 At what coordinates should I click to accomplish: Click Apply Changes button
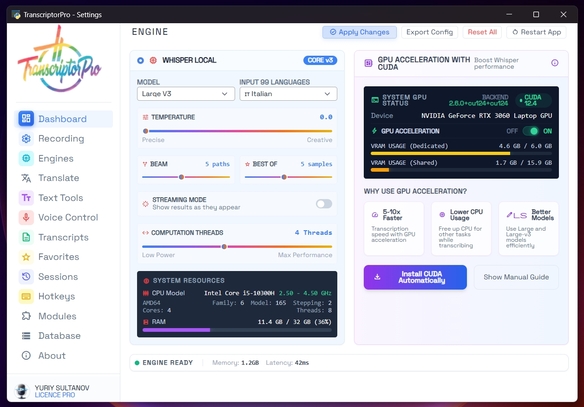point(359,32)
